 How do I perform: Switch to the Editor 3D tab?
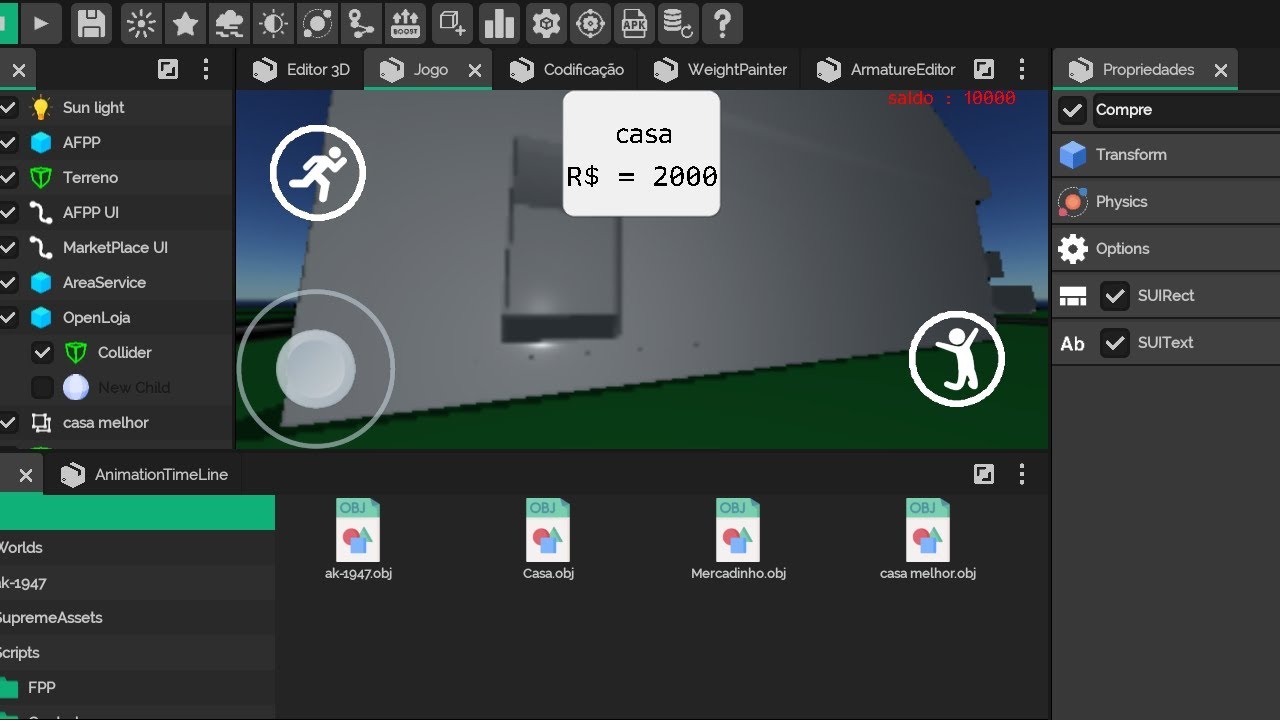pos(301,70)
